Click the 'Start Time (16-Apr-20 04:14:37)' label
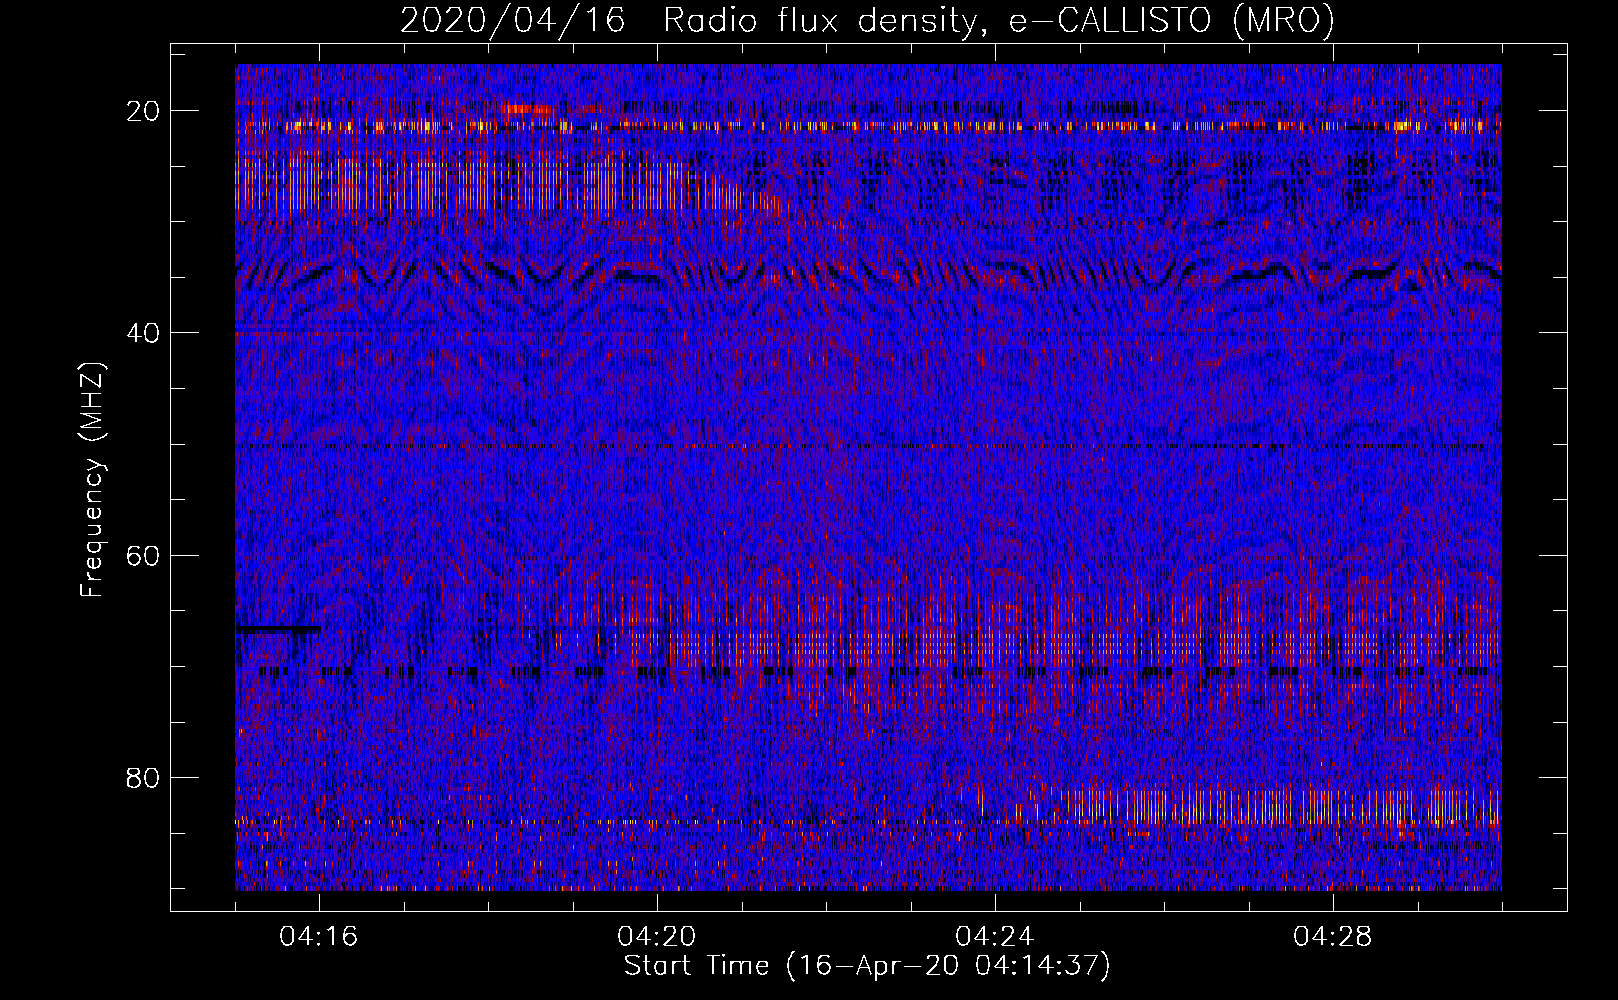1618x1000 pixels. coord(867,966)
